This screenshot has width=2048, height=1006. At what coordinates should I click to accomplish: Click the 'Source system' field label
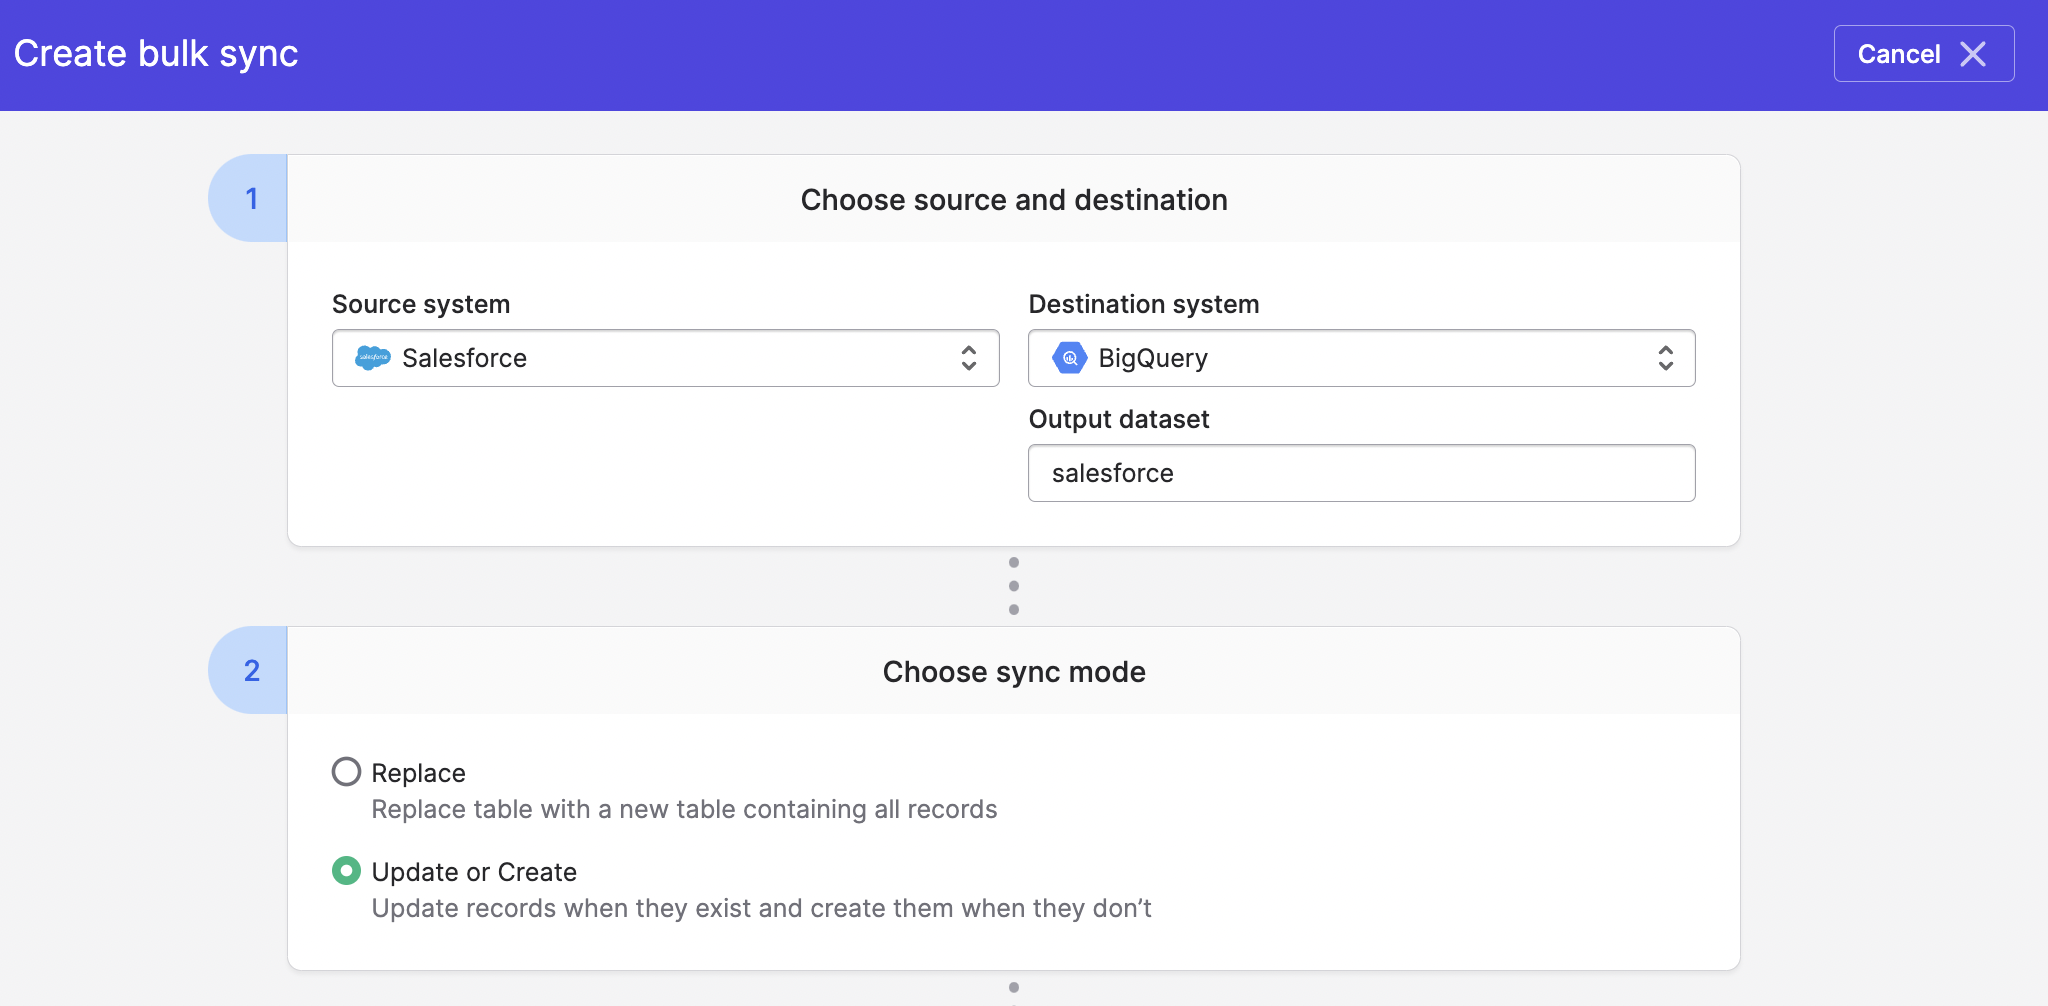pos(421,304)
